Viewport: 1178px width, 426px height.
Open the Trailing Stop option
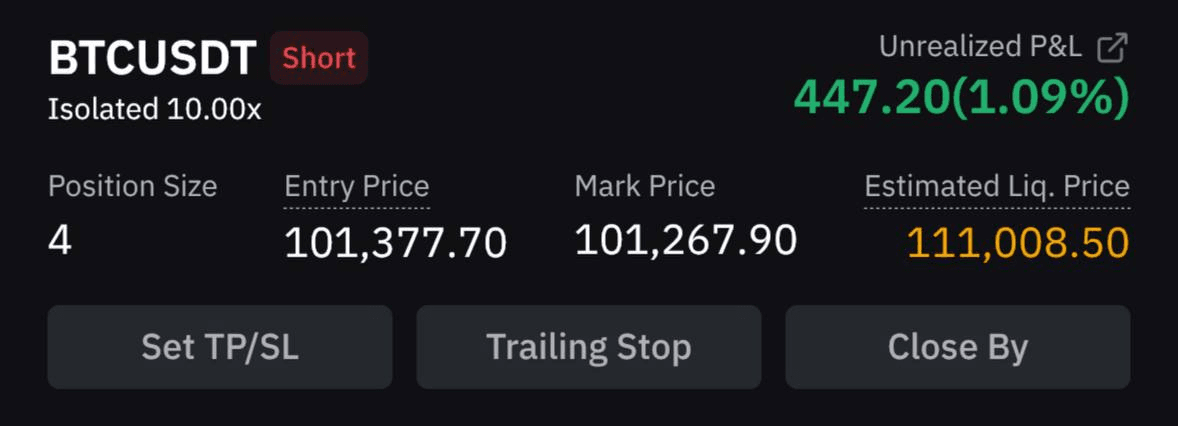pyautogui.click(x=589, y=347)
